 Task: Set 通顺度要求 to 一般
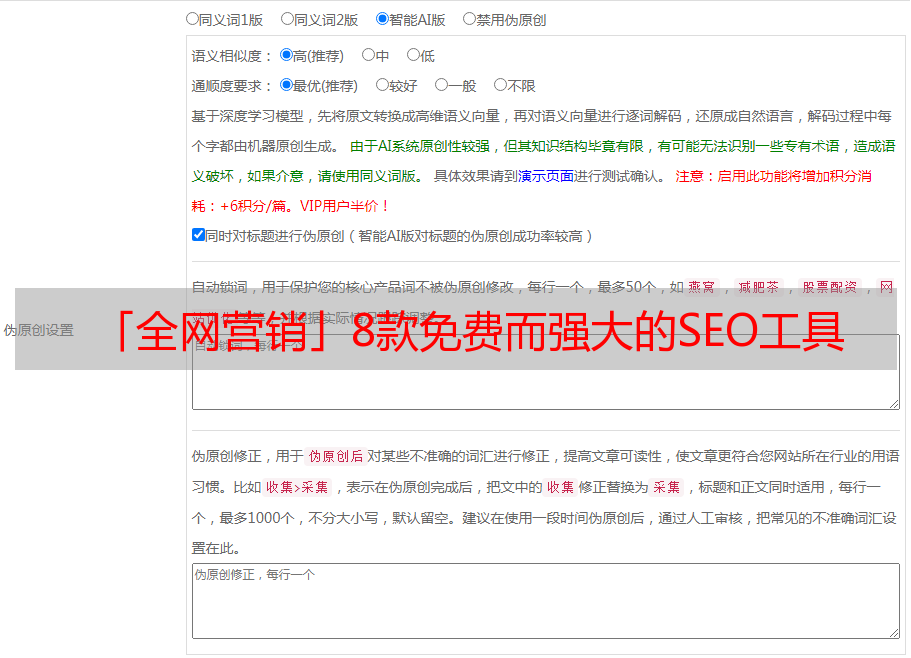(x=442, y=85)
